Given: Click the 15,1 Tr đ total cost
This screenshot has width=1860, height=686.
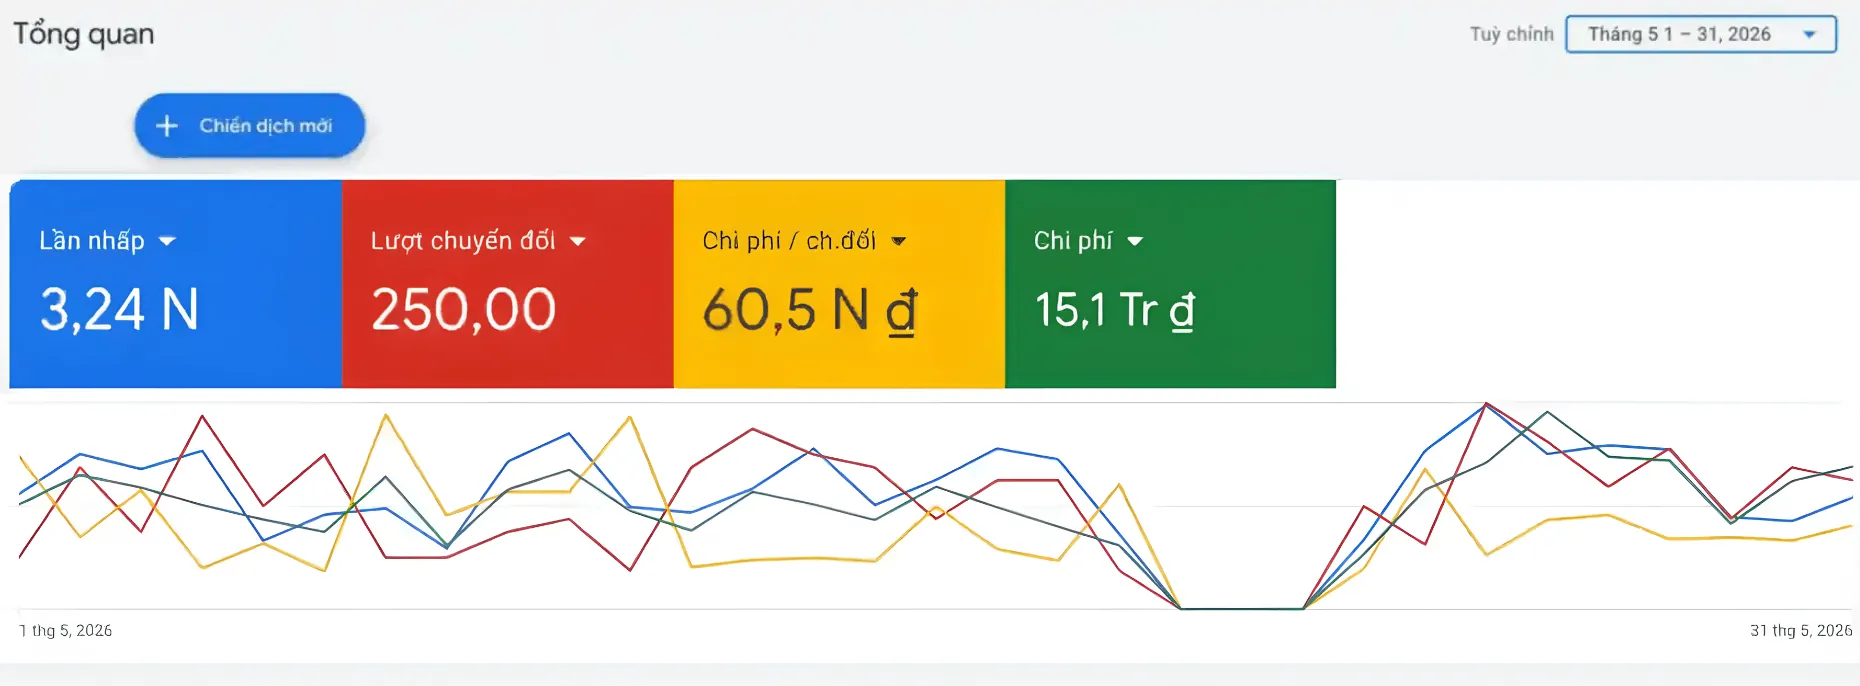Looking at the screenshot, I should [1114, 310].
